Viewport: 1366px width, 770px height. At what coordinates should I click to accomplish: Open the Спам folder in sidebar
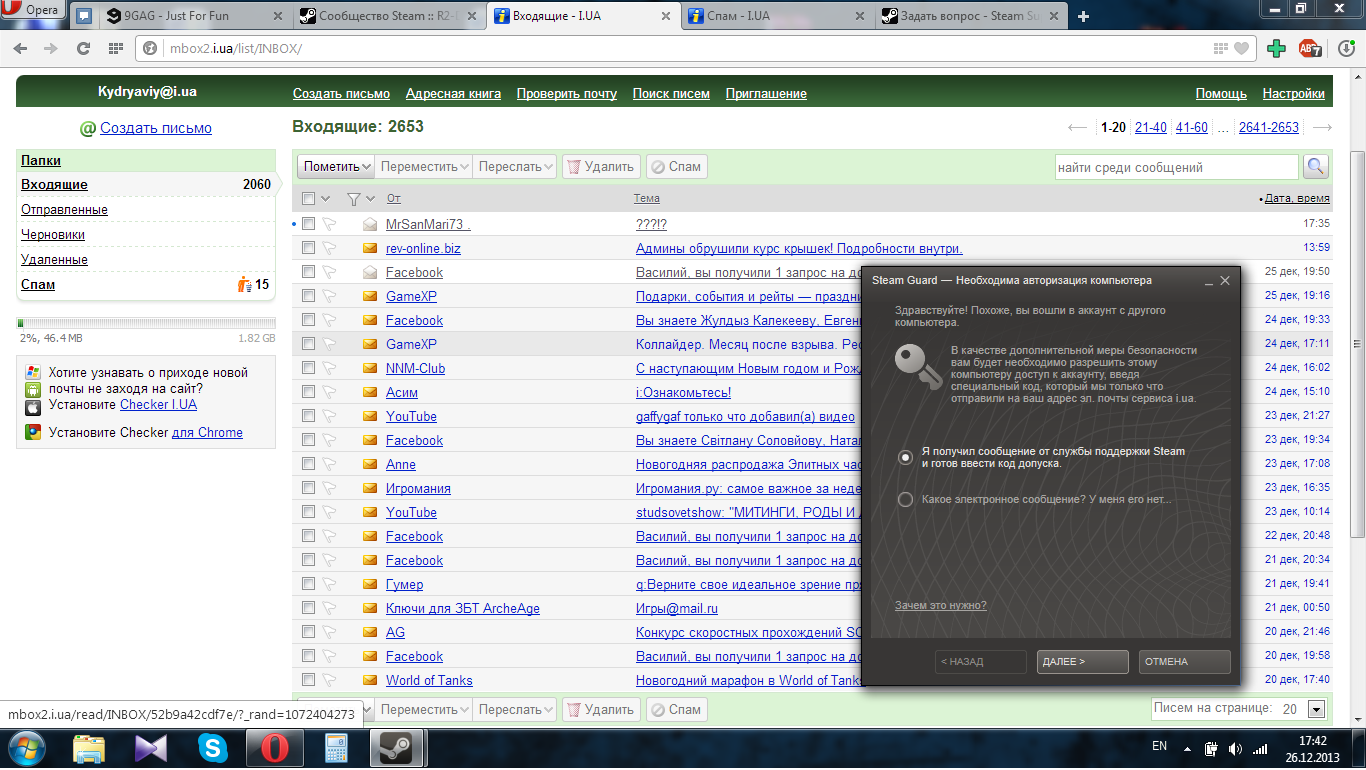coord(38,284)
